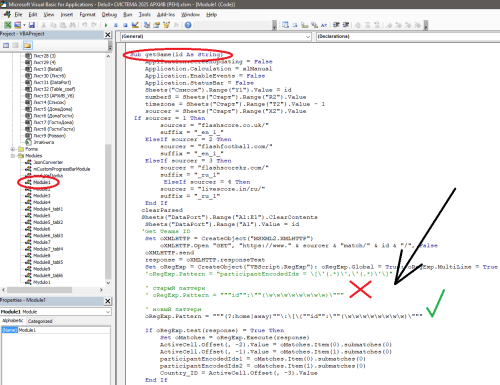Click the Break pause icon
The height and width of the screenshot is (385, 500).
pyautogui.click(x=116, y=25)
